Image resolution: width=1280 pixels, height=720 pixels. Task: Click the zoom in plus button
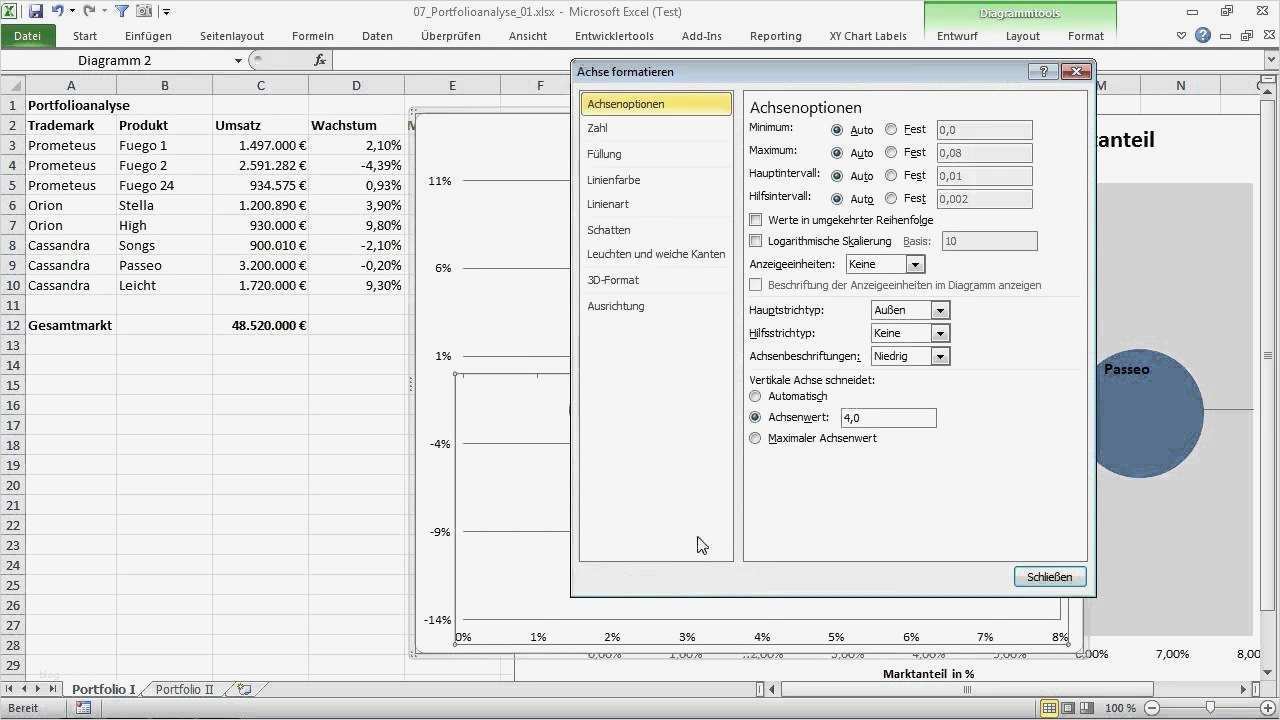point(1268,708)
